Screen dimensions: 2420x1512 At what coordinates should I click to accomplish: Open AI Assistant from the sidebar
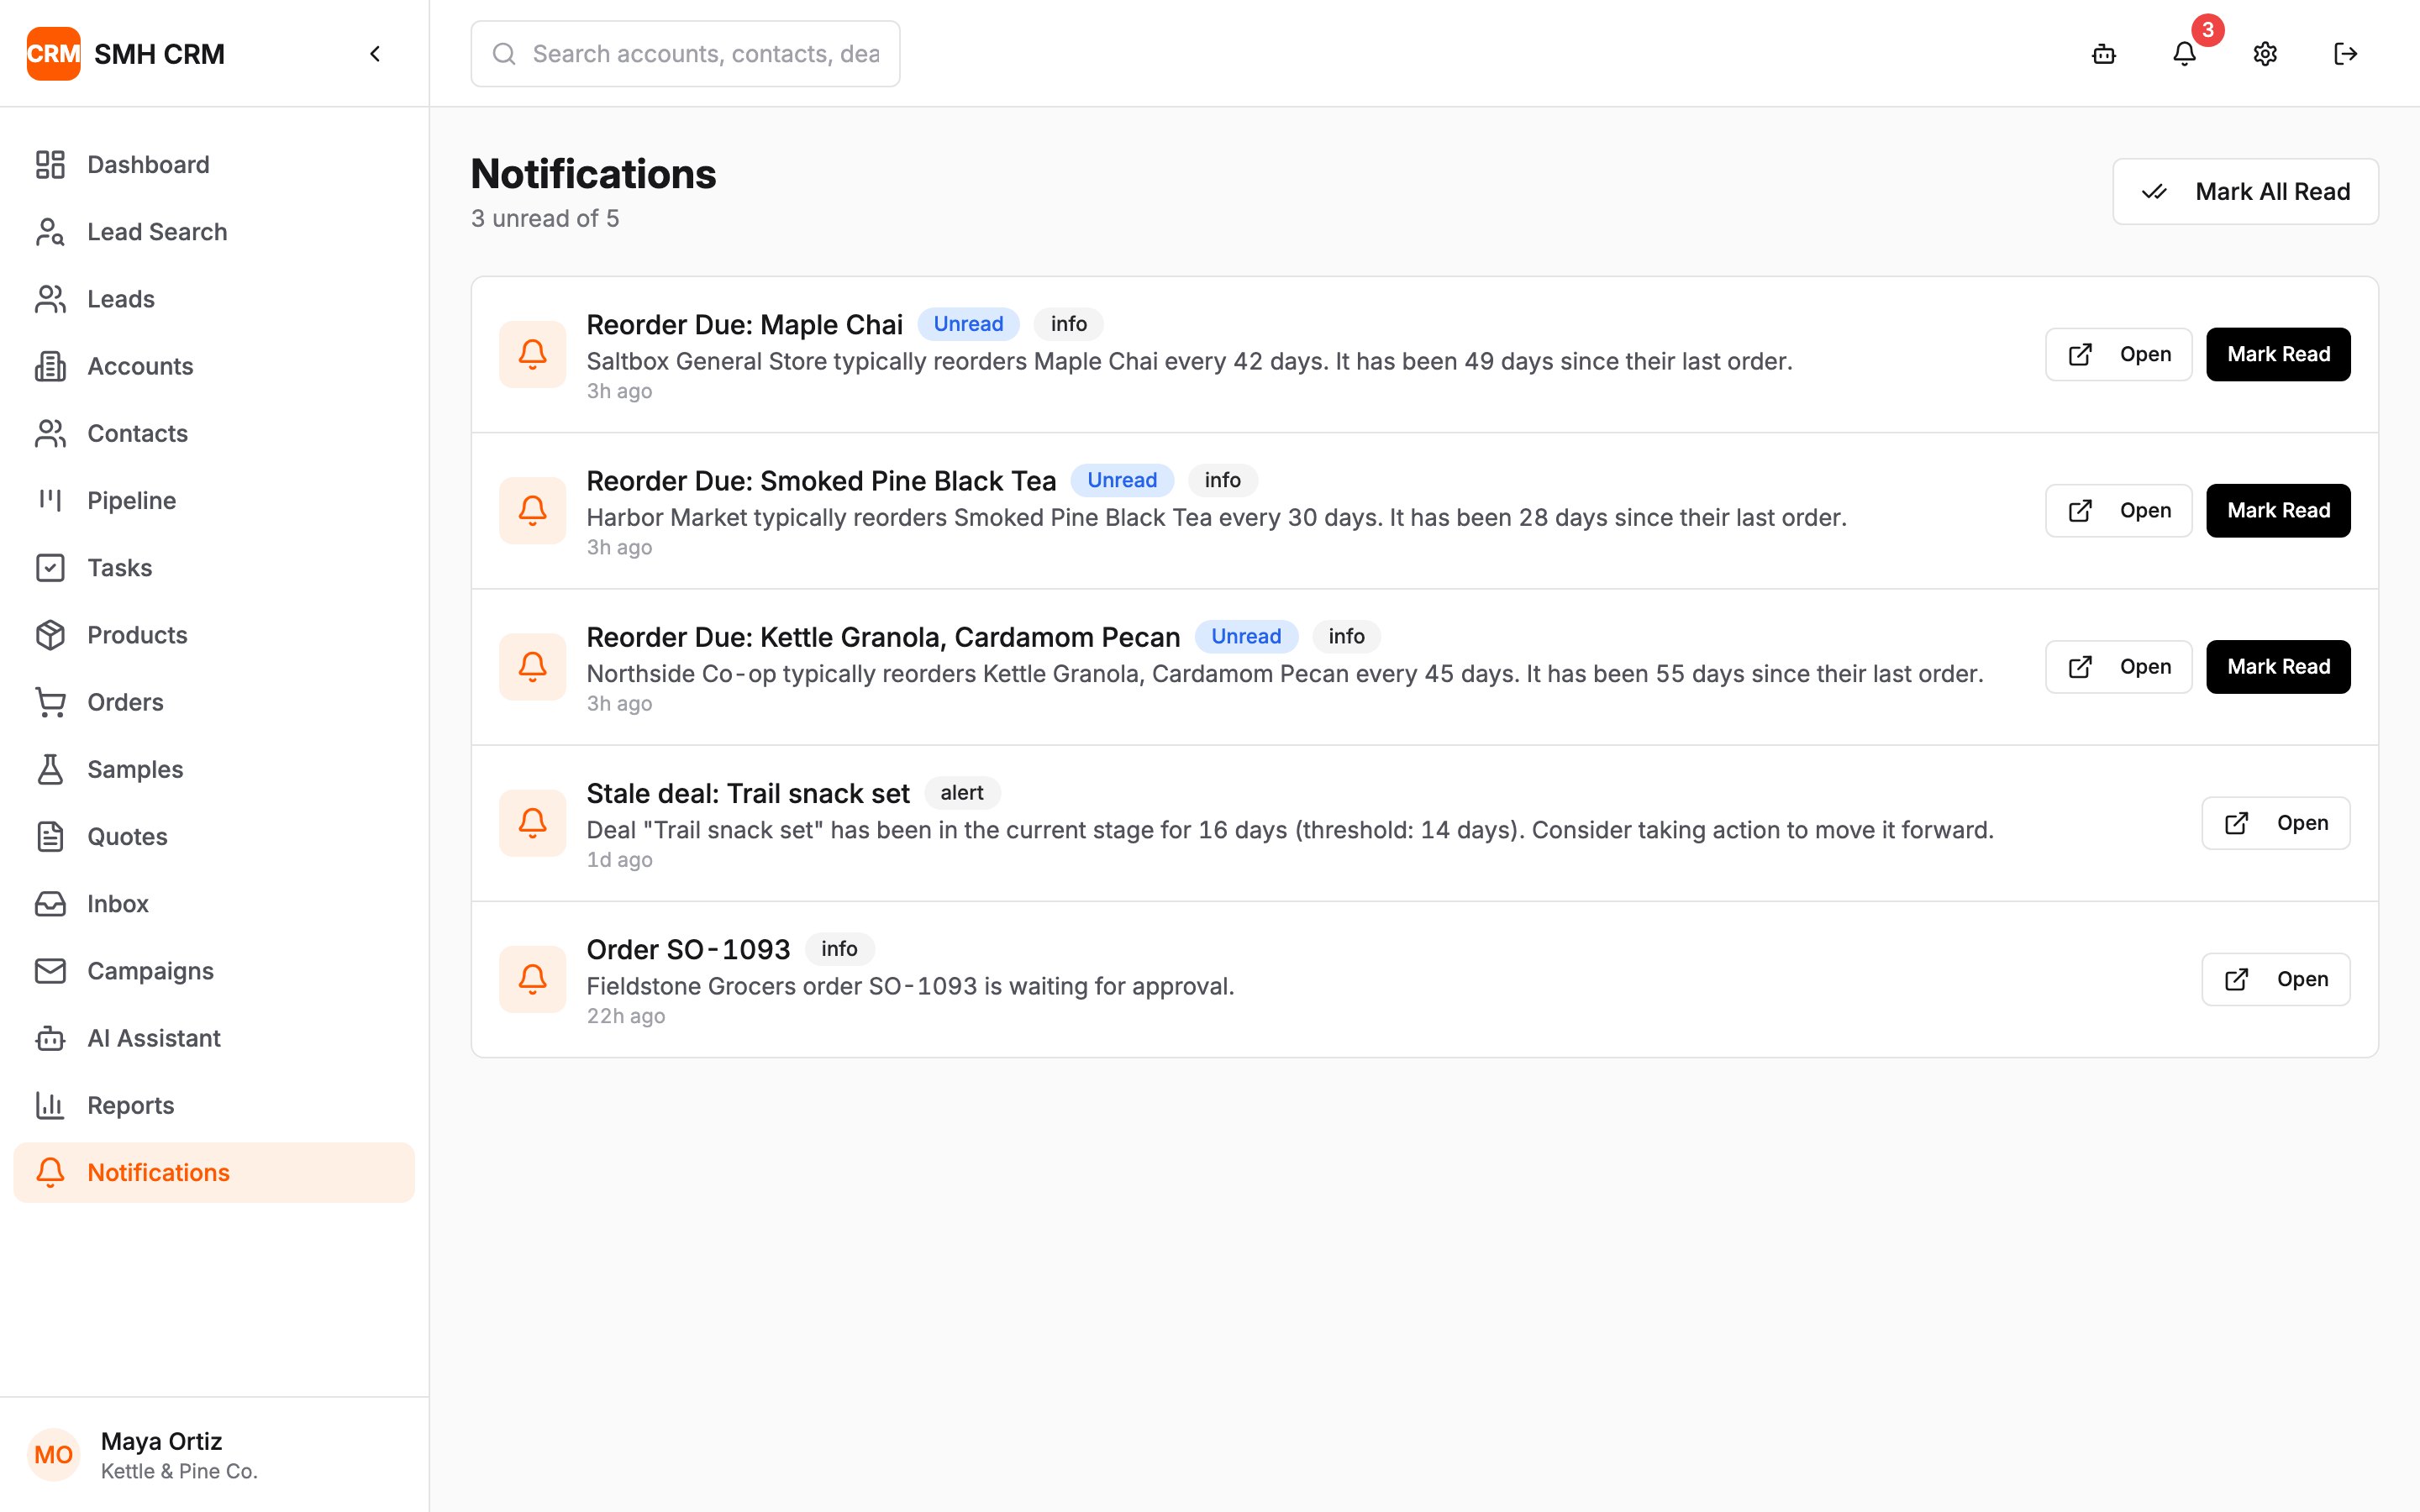tap(214, 1038)
